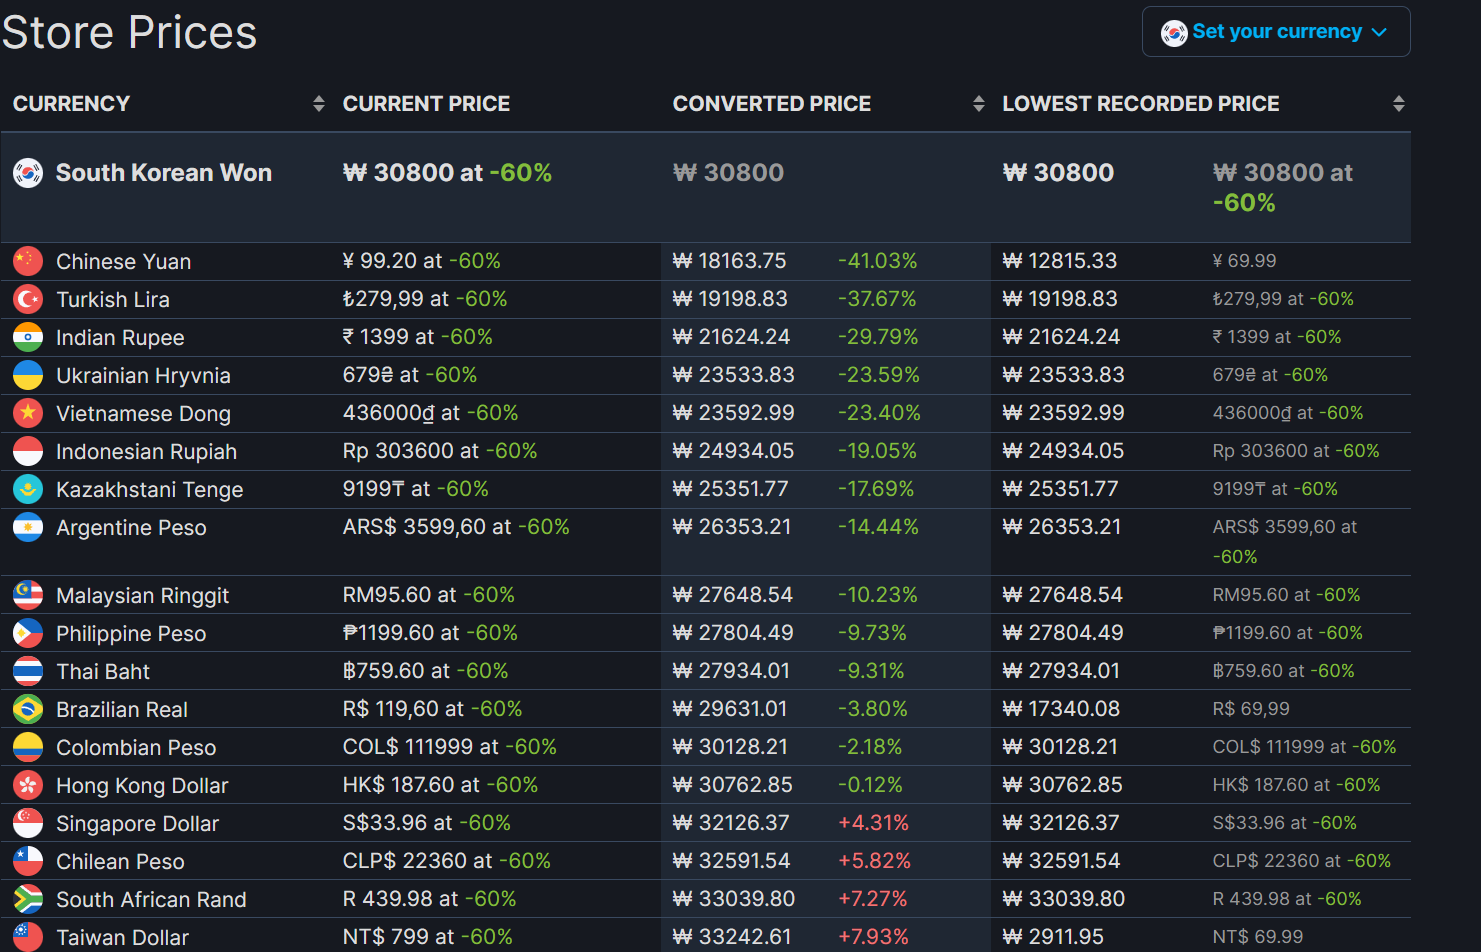The image size is (1481, 952).
Task: Select the Brazilian Real currency name
Action: tap(122, 710)
